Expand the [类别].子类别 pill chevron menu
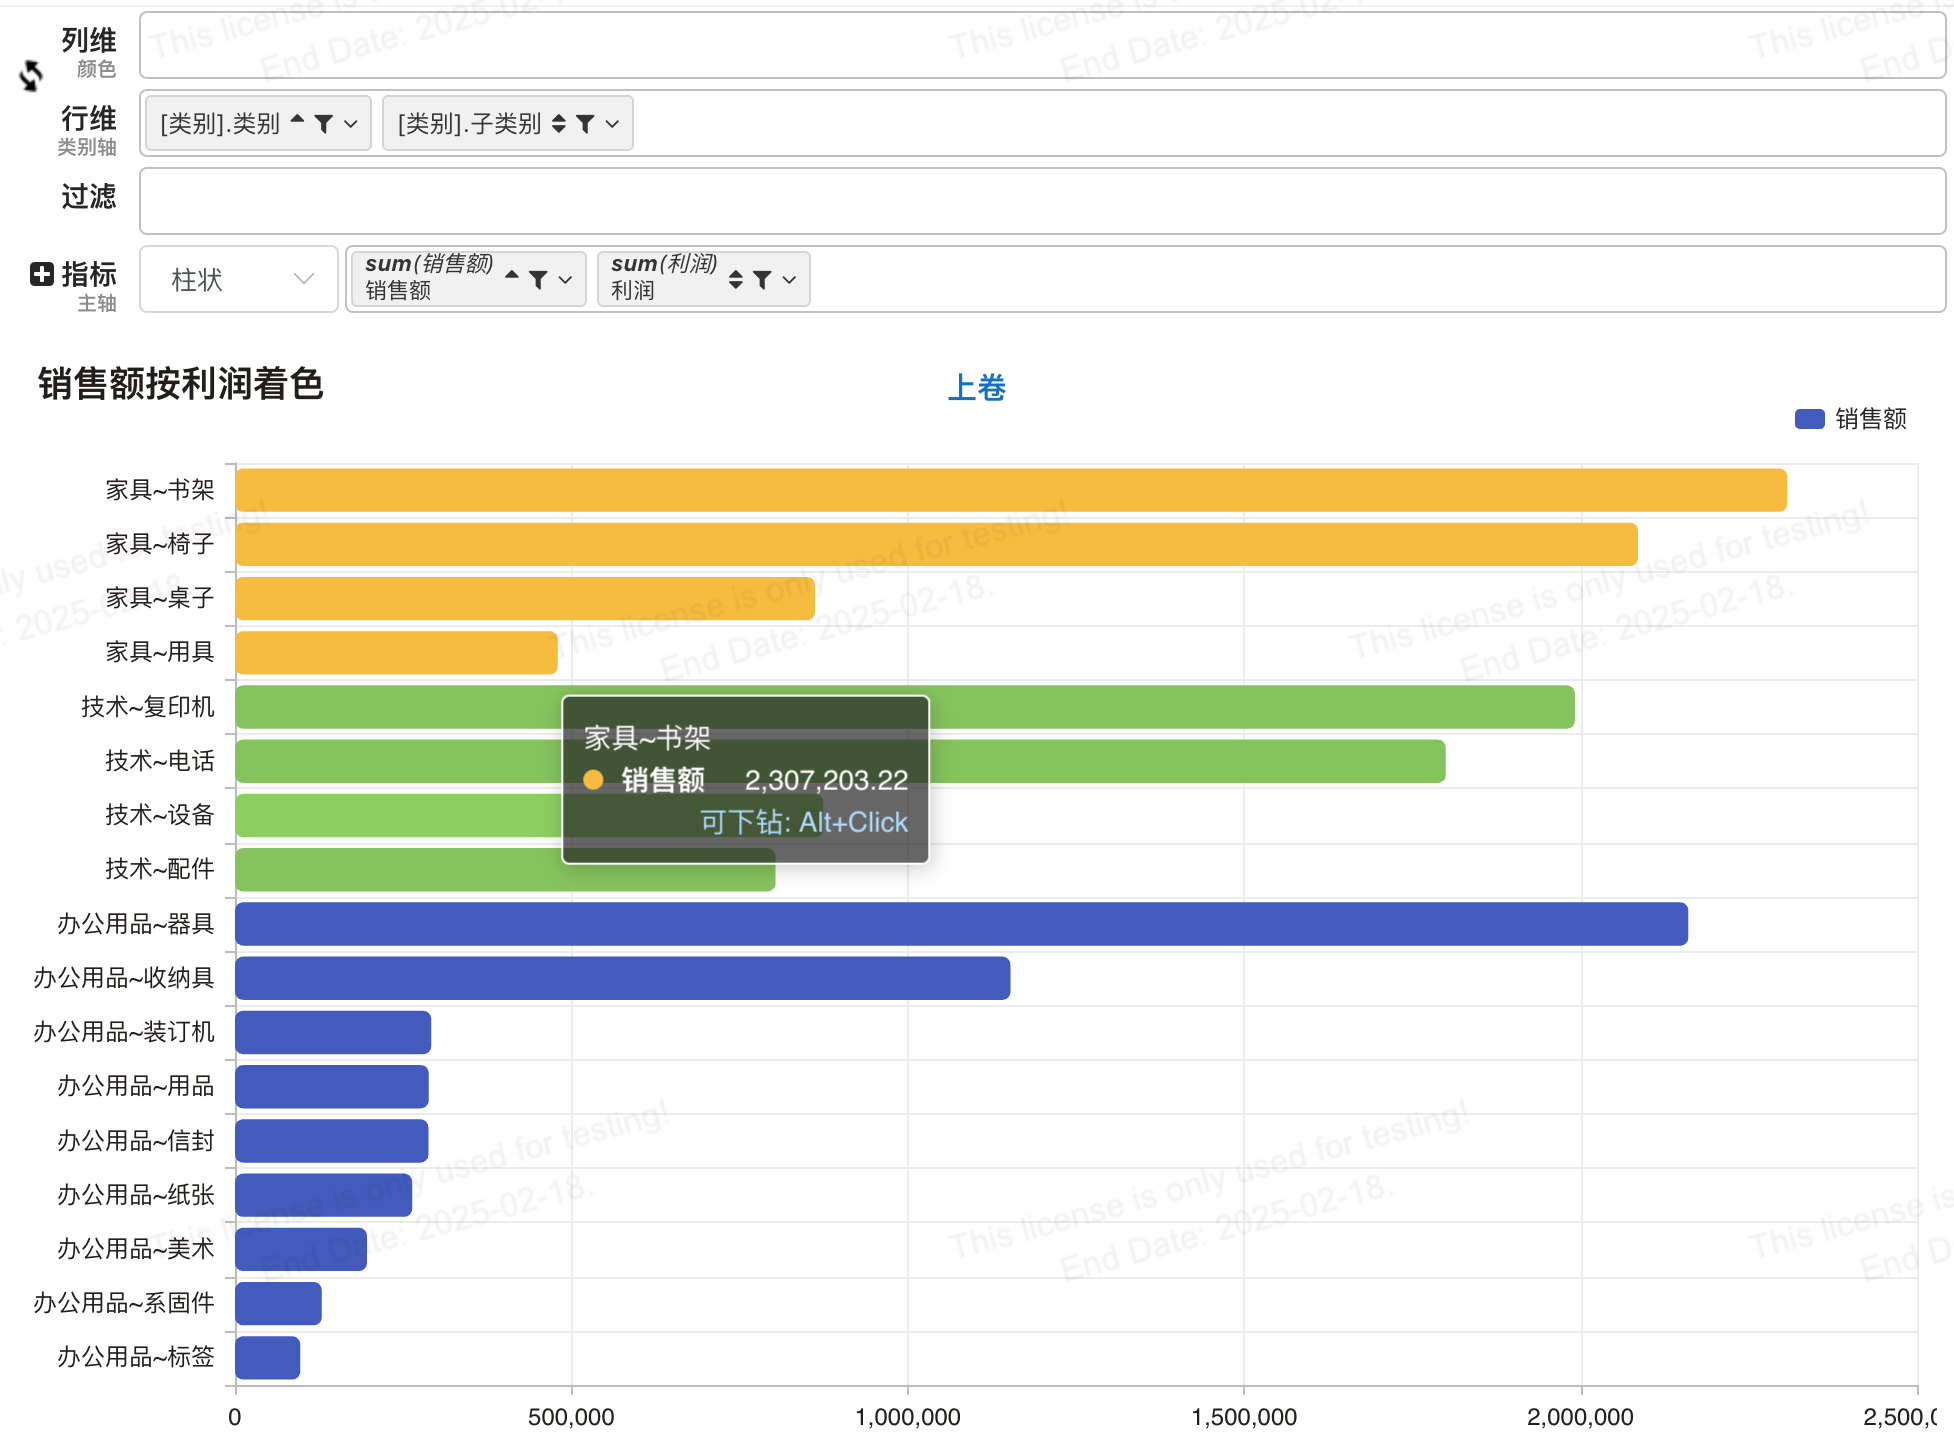Viewport: 1954px width, 1452px height. 612,124
